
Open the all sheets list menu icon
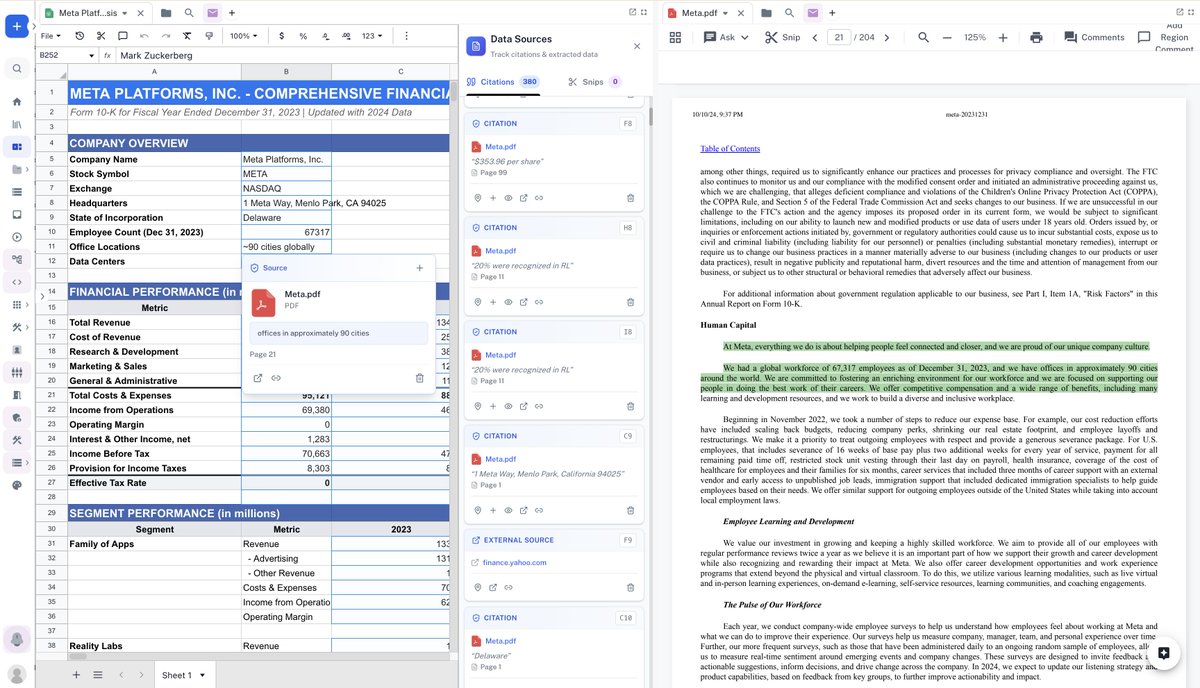pyautogui.click(x=97, y=675)
